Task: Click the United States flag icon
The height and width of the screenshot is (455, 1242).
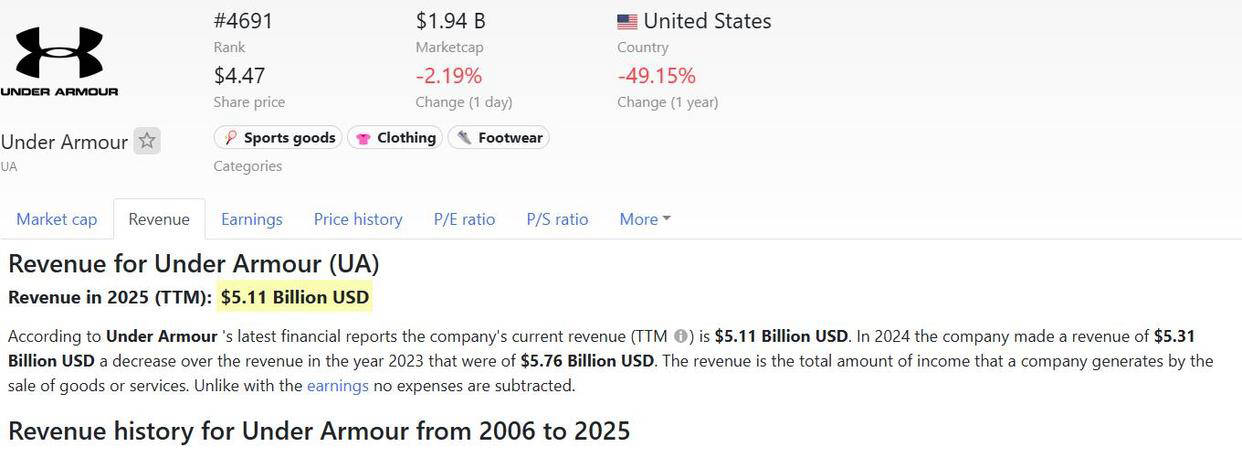Action: (x=627, y=21)
